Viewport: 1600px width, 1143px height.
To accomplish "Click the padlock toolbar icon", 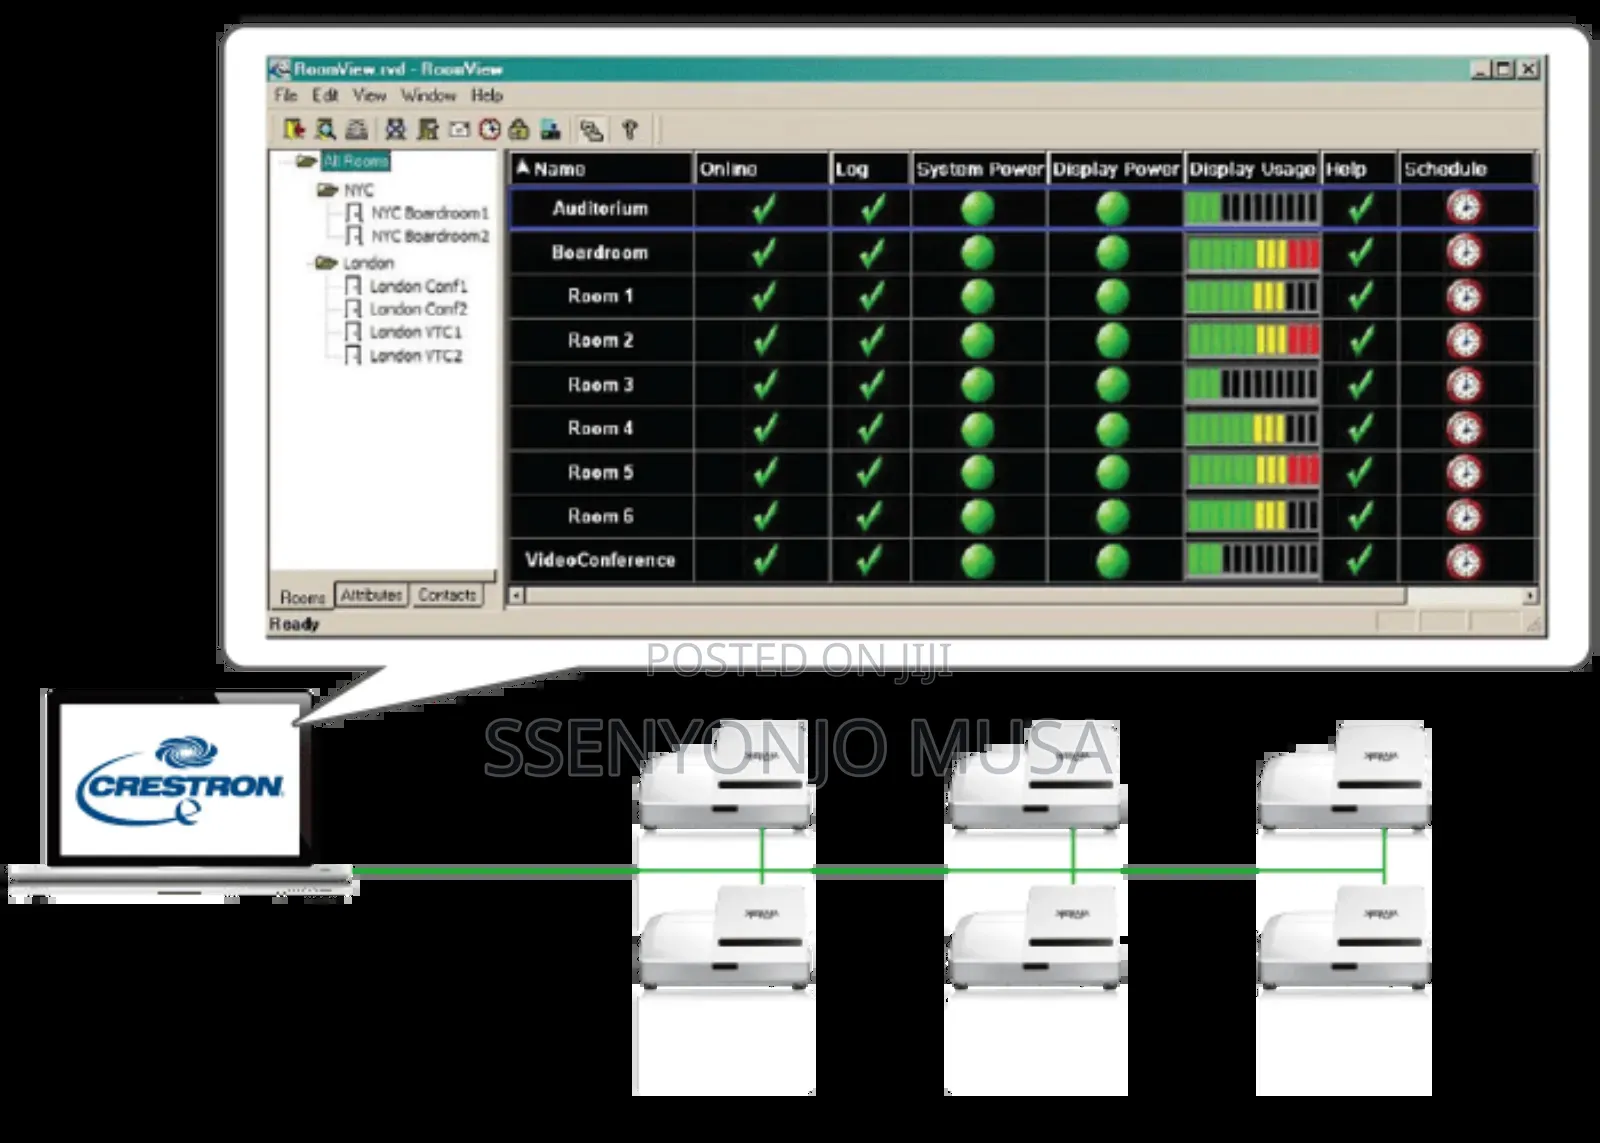I will point(518,129).
